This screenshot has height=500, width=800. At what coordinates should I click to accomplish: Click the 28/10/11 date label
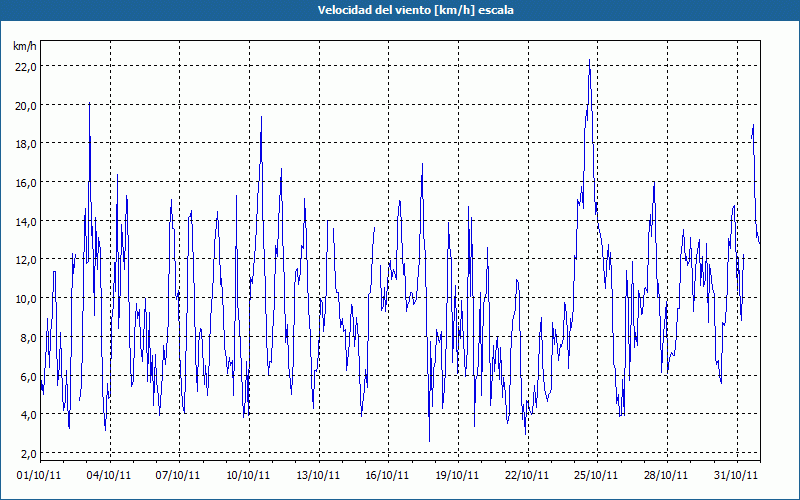pos(666,475)
